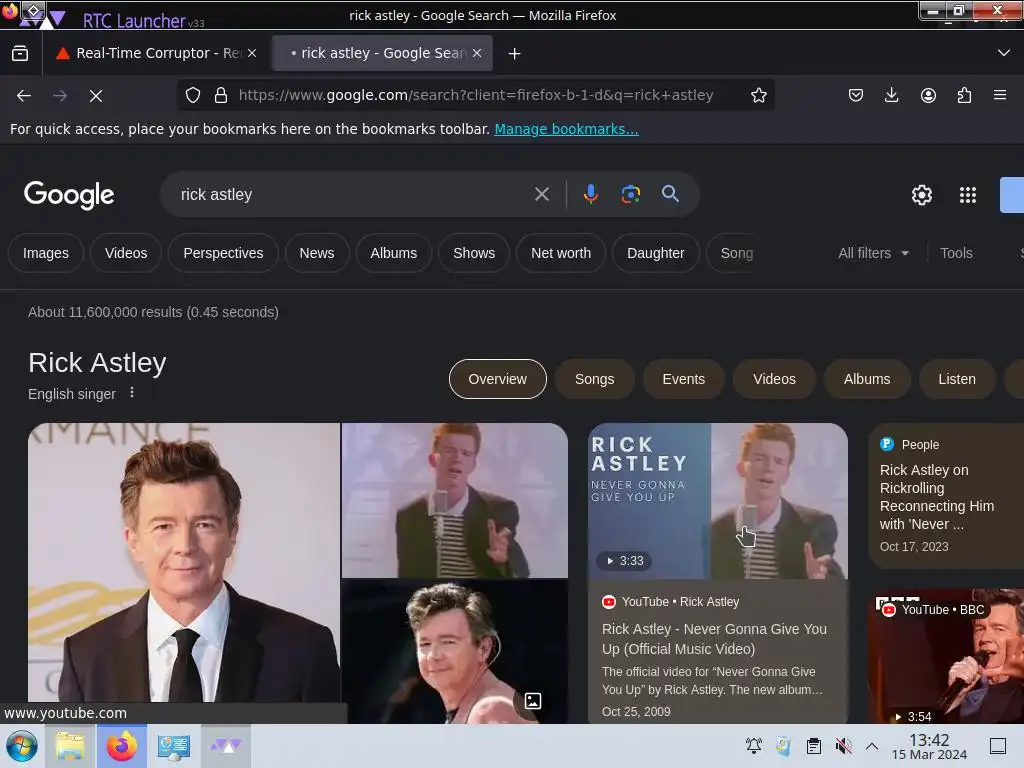Switch to the Real-Time Corruptor tab
The width and height of the screenshot is (1024, 768).
[x=155, y=54]
